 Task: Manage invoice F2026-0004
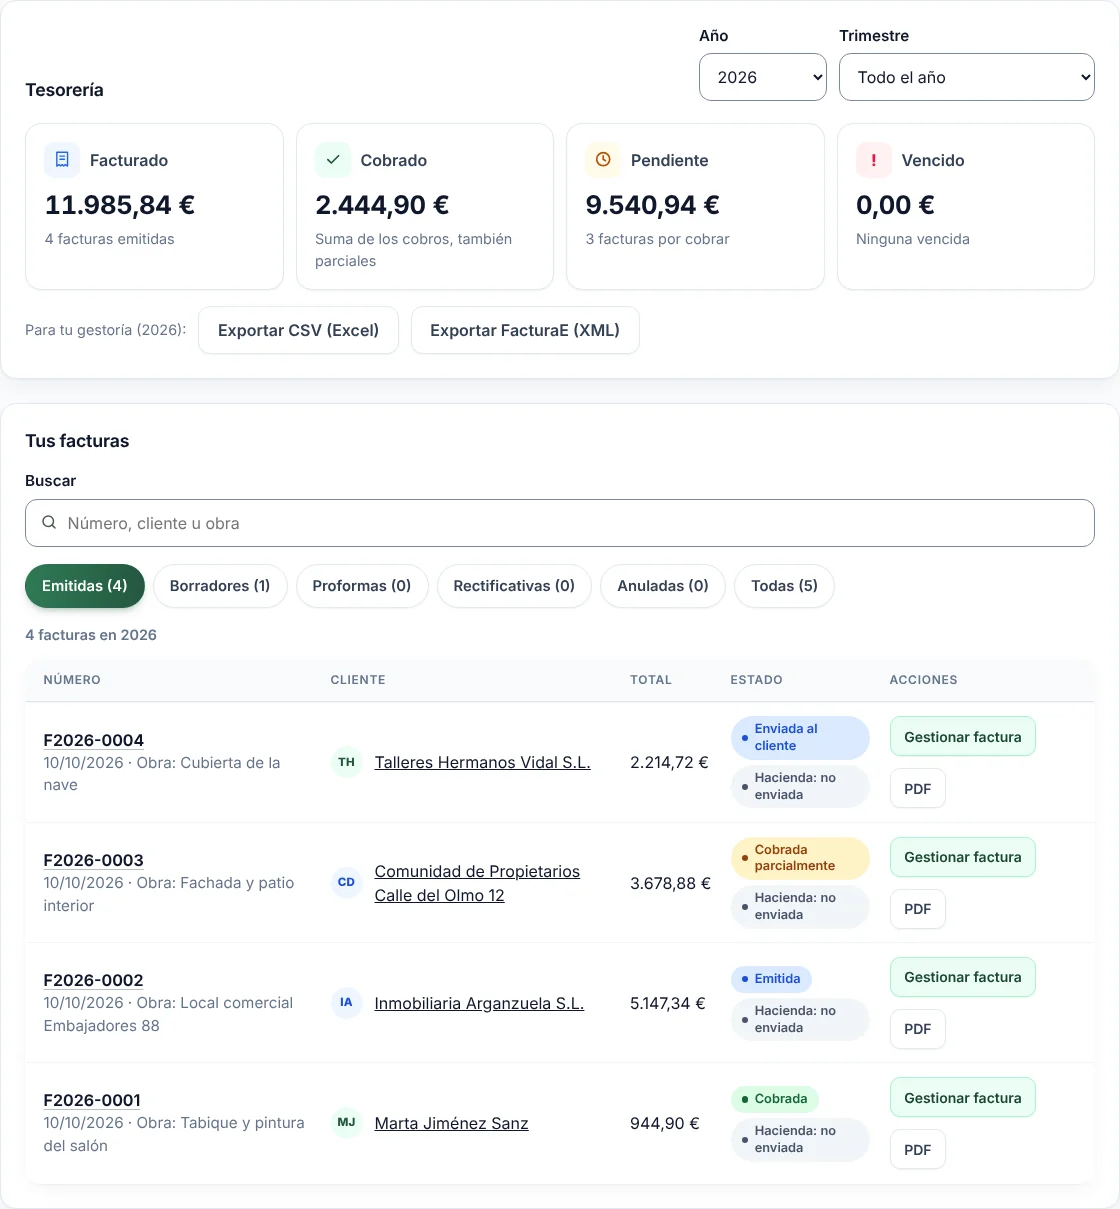963,737
